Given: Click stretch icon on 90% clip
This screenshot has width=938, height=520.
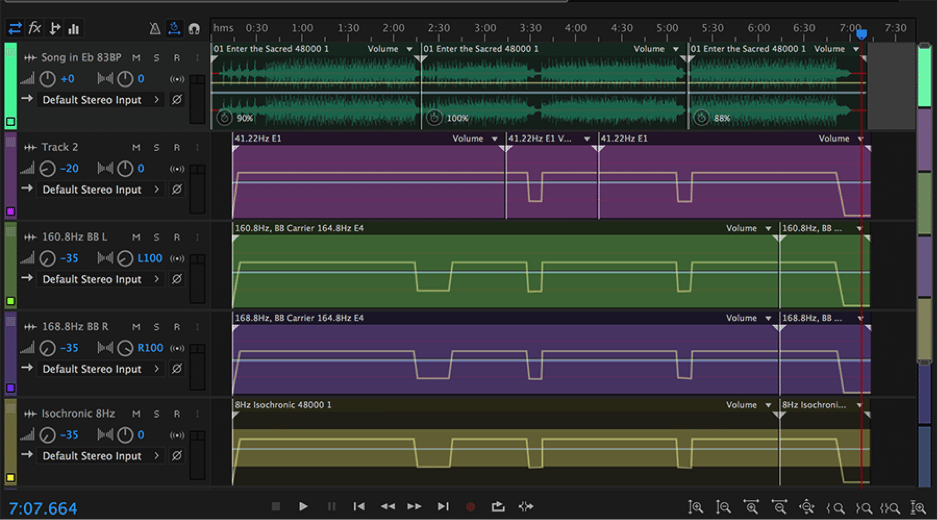Looking at the screenshot, I should 224,117.
